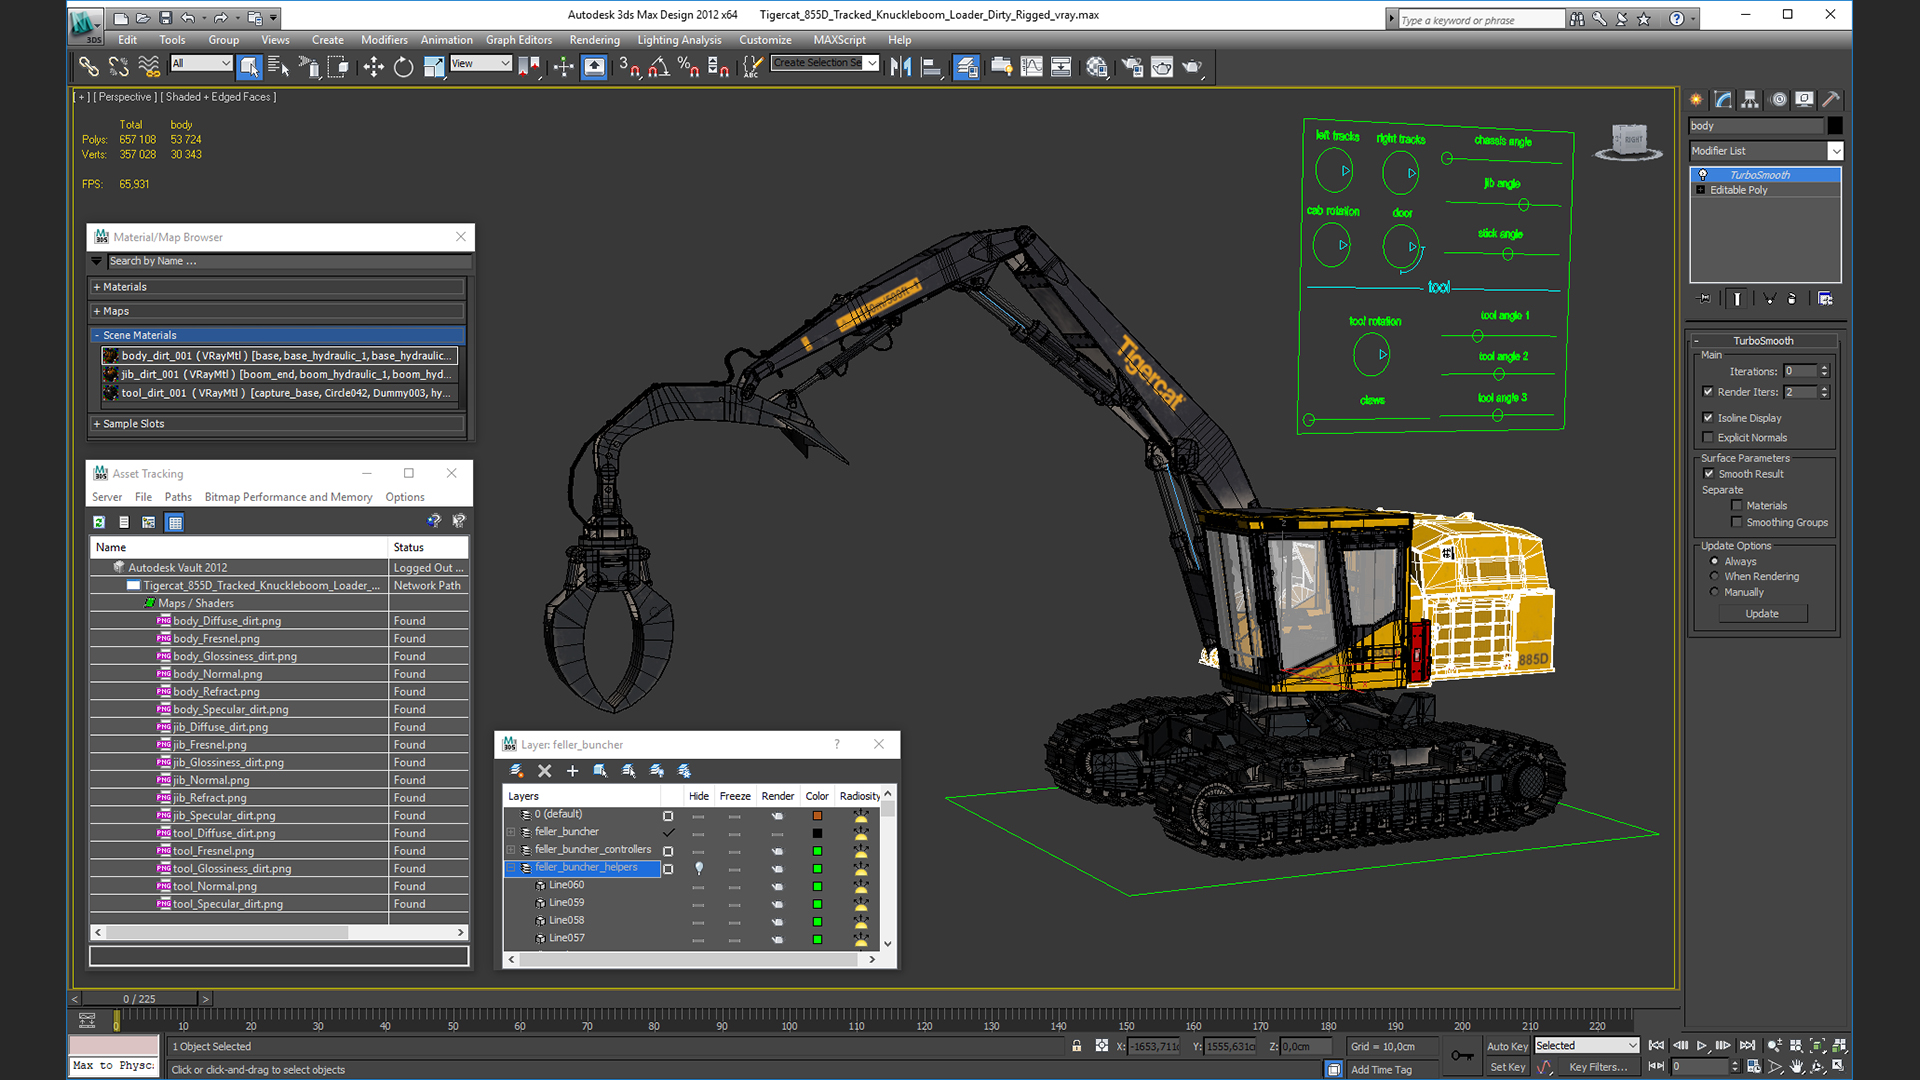Enable Explicit Normals checkbox
1920x1080 pixels.
tap(1708, 437)
